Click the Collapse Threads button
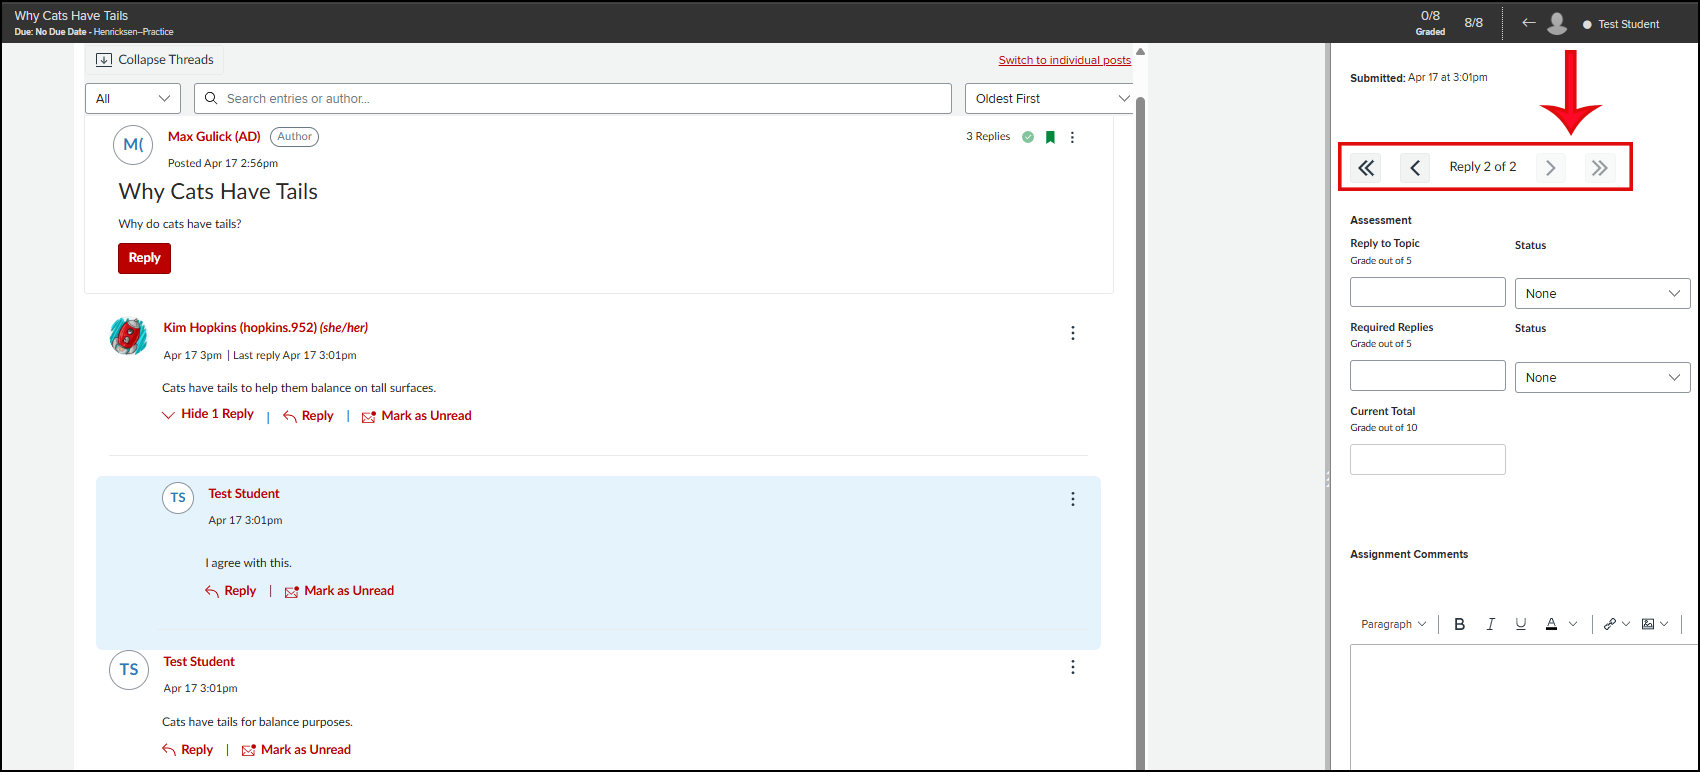 click(x=155, y=60)
